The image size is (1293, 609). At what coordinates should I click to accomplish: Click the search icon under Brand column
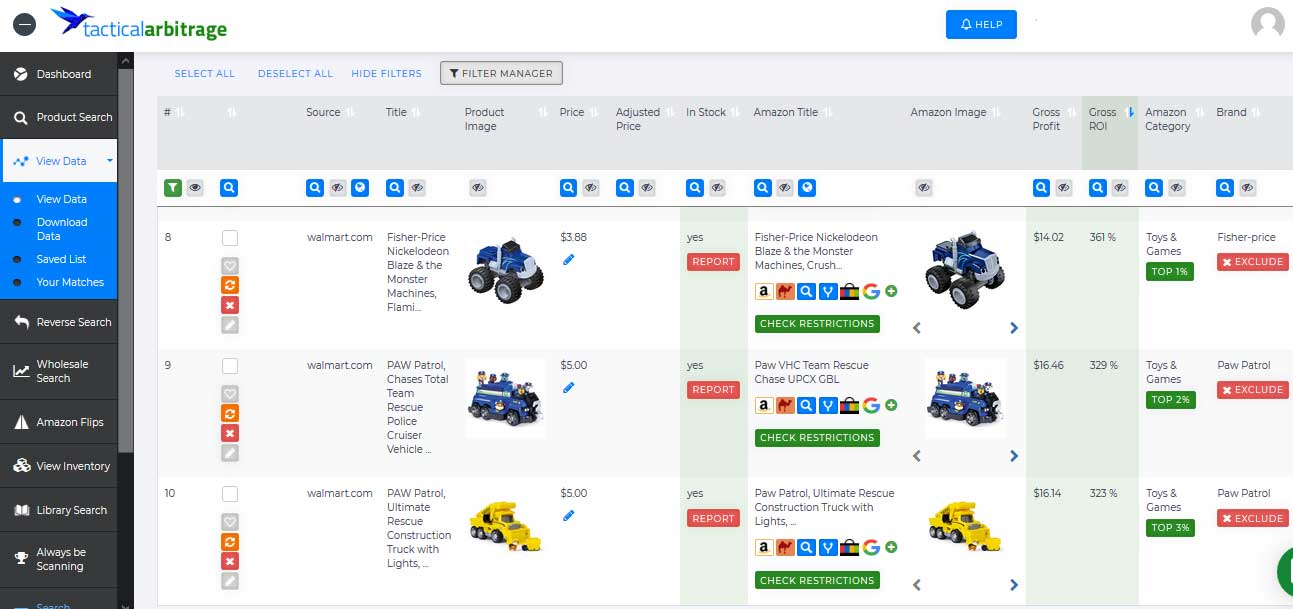click(1225, 187)
